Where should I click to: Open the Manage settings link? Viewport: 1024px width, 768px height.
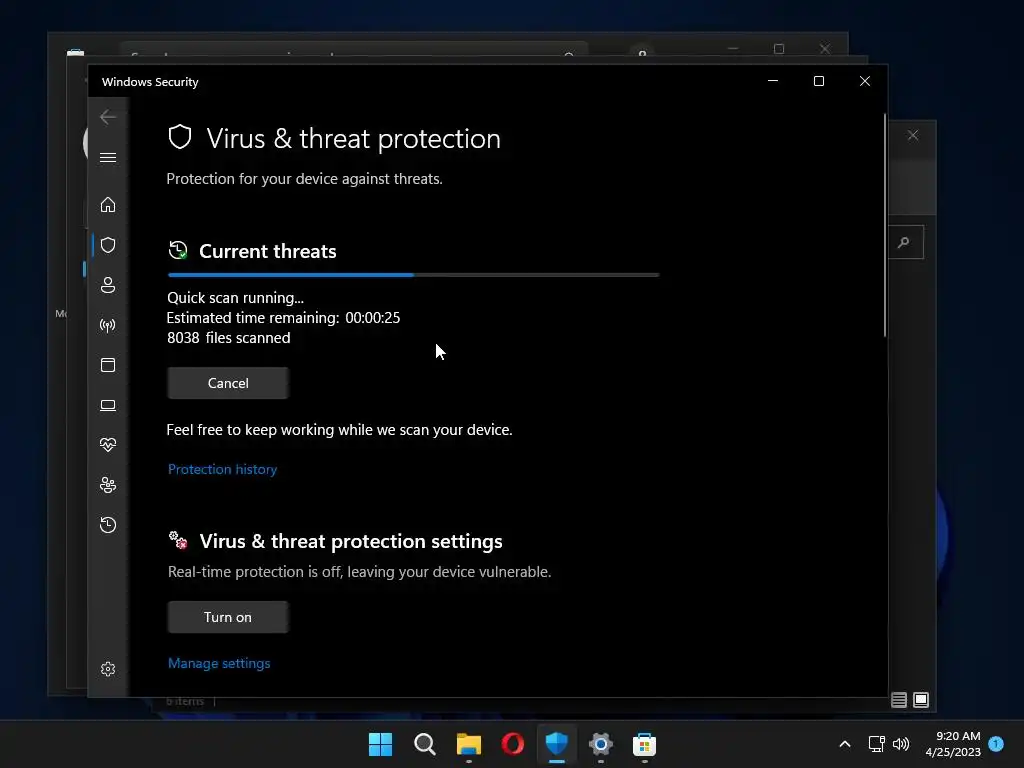pyautogui.click(x=219, y=663)
